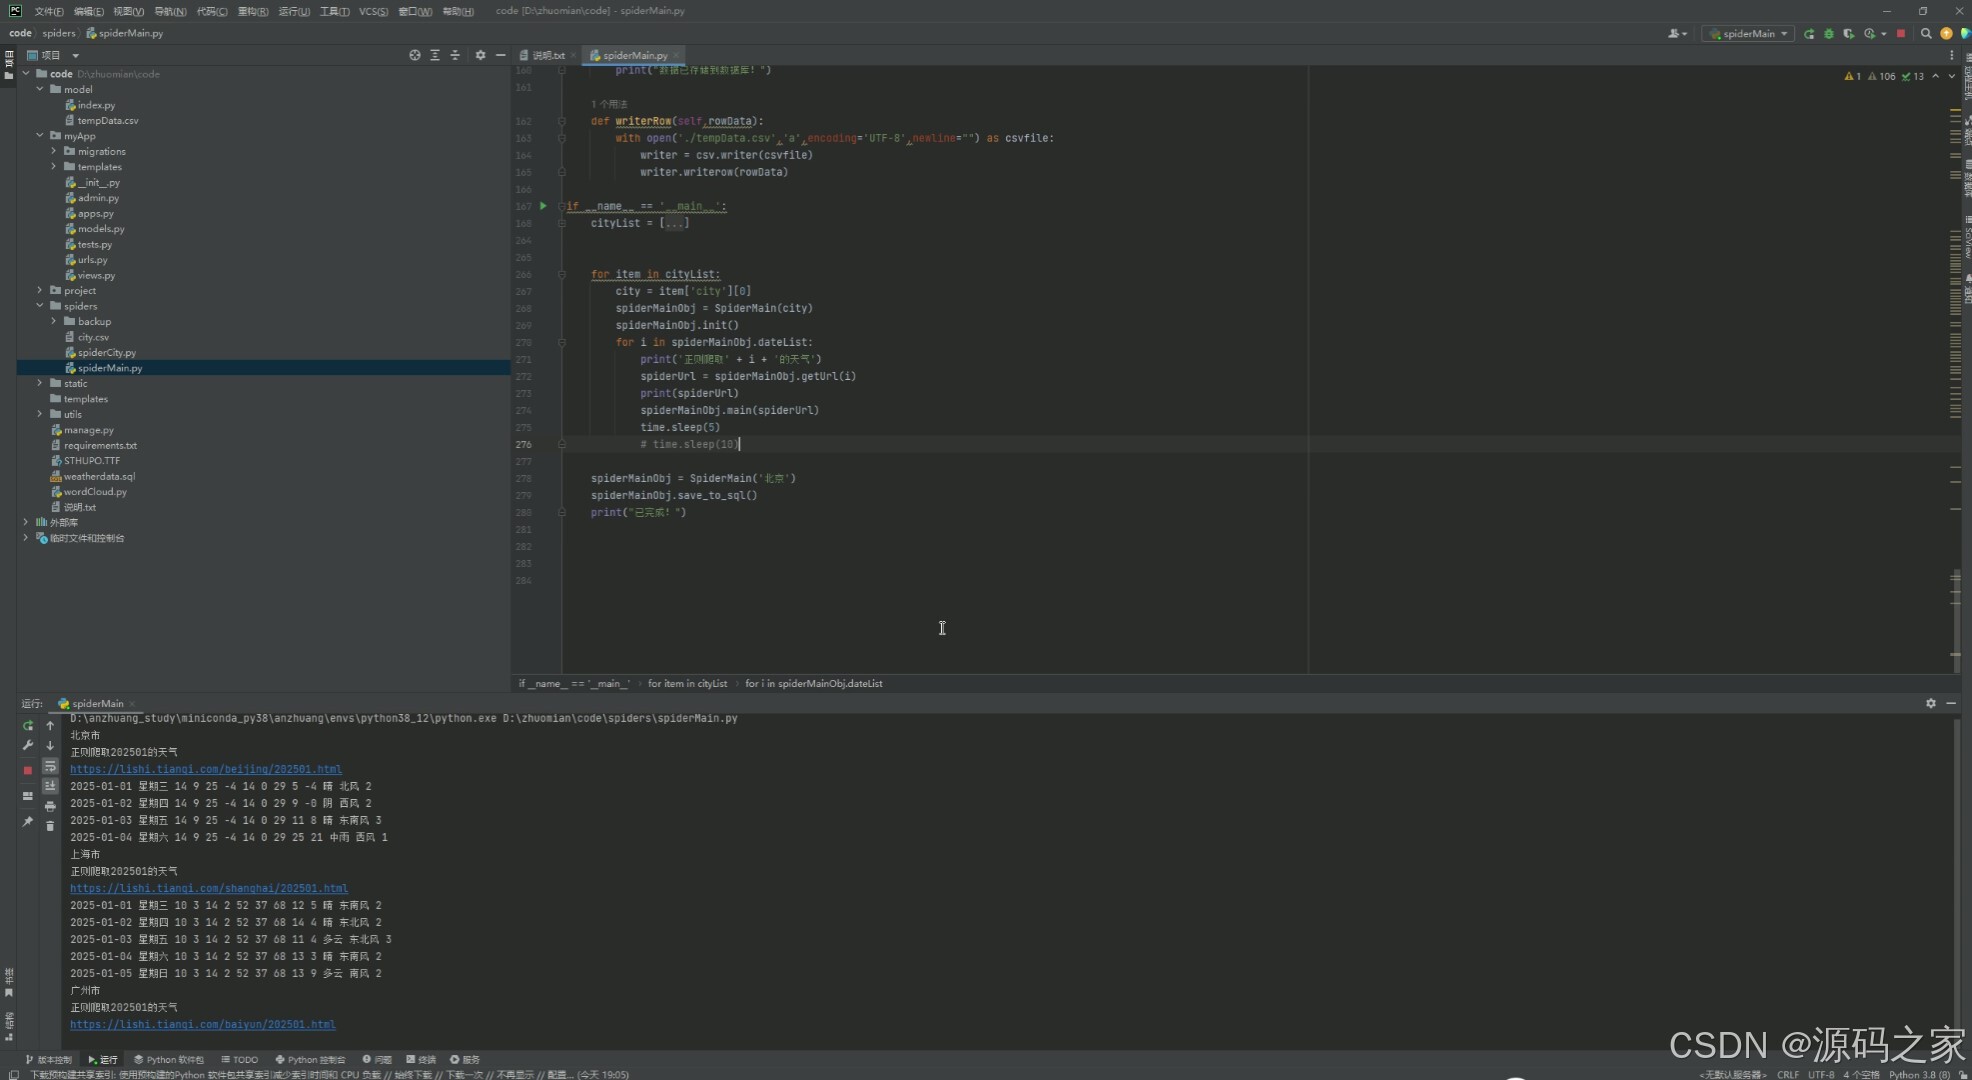This screenshot has height=1080, width=1972.
Task: Run spiderMain with coverage
Action: 1849,34
